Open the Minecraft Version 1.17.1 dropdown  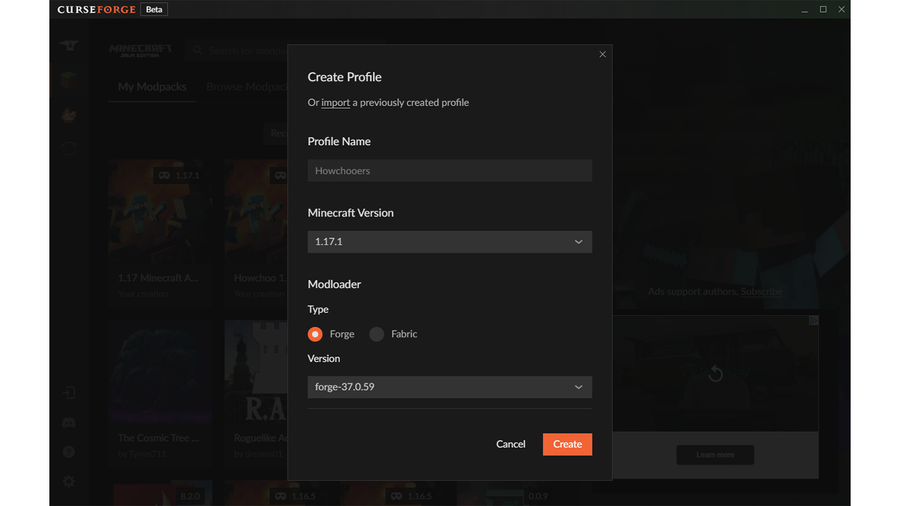tap(449, 242)
